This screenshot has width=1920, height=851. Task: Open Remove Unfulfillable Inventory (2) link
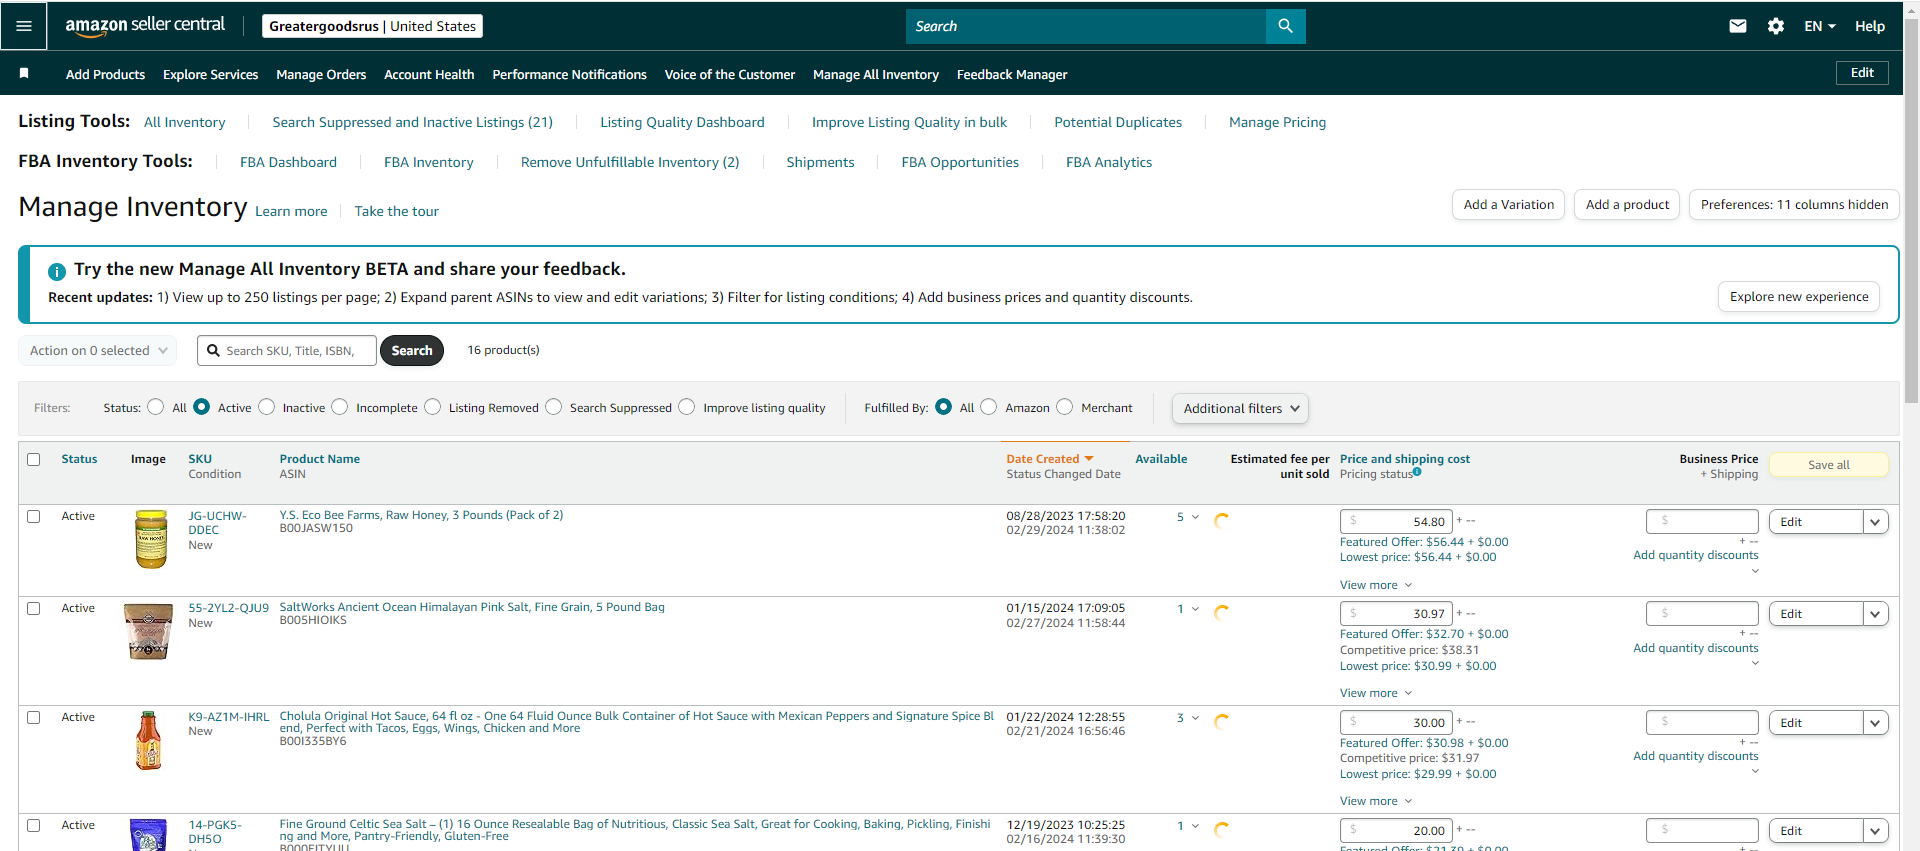coord(630,162)
